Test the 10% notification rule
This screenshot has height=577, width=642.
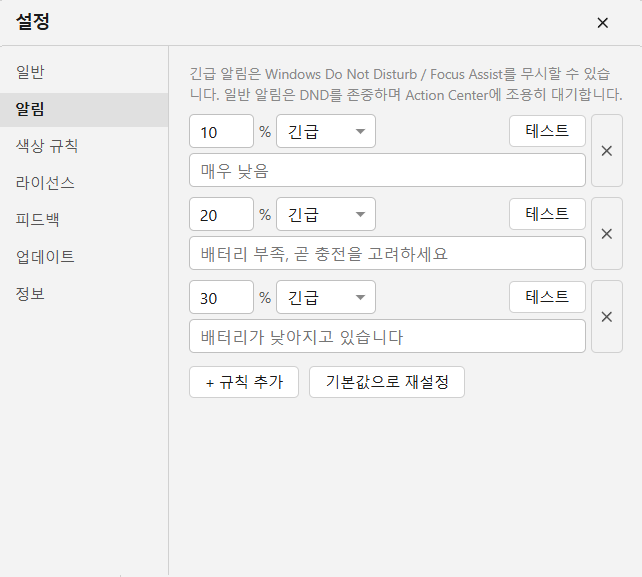[547, 131]
